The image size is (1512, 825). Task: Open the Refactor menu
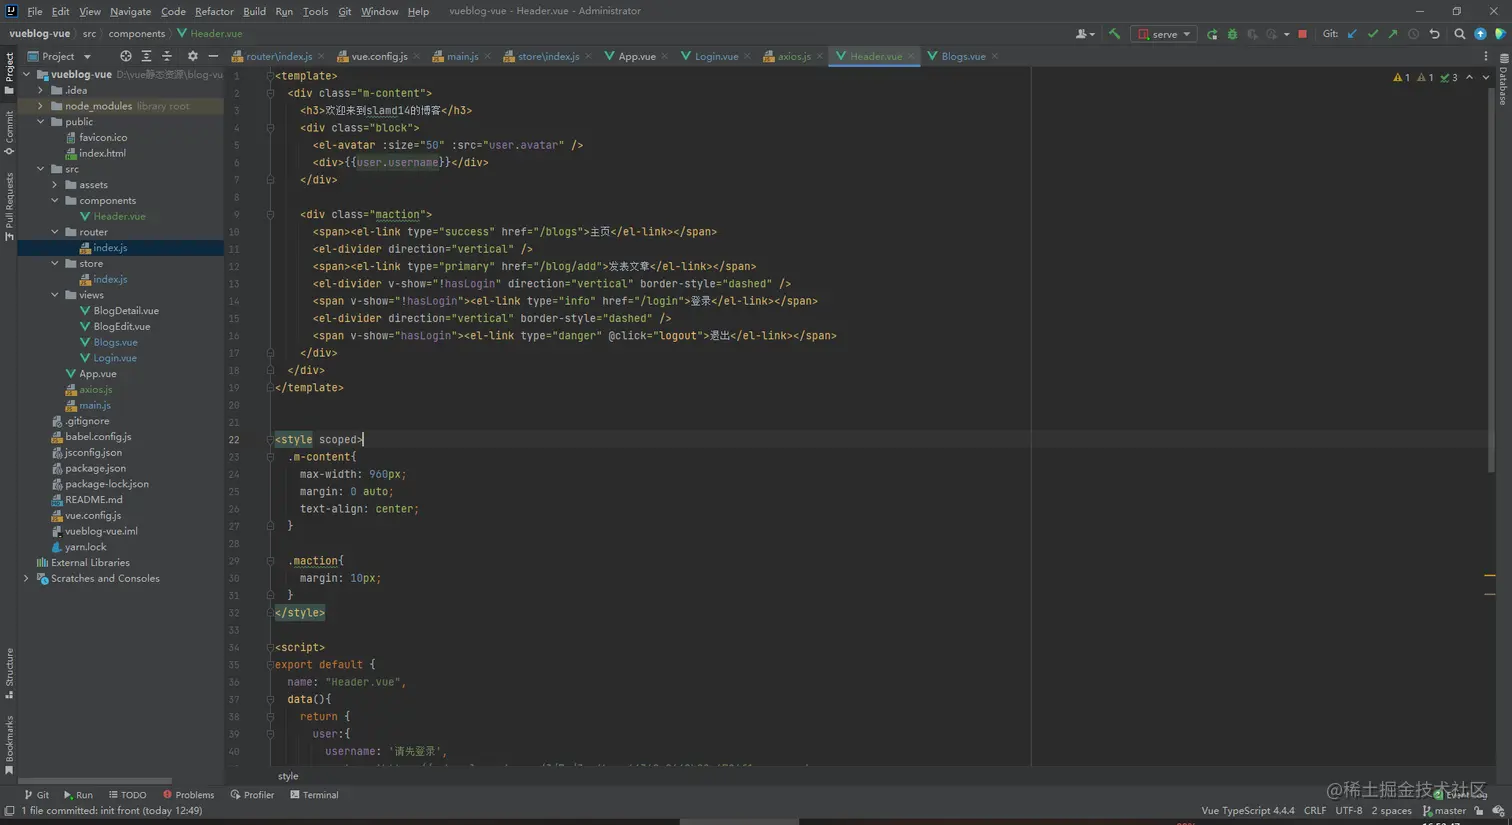pos(213,11)
